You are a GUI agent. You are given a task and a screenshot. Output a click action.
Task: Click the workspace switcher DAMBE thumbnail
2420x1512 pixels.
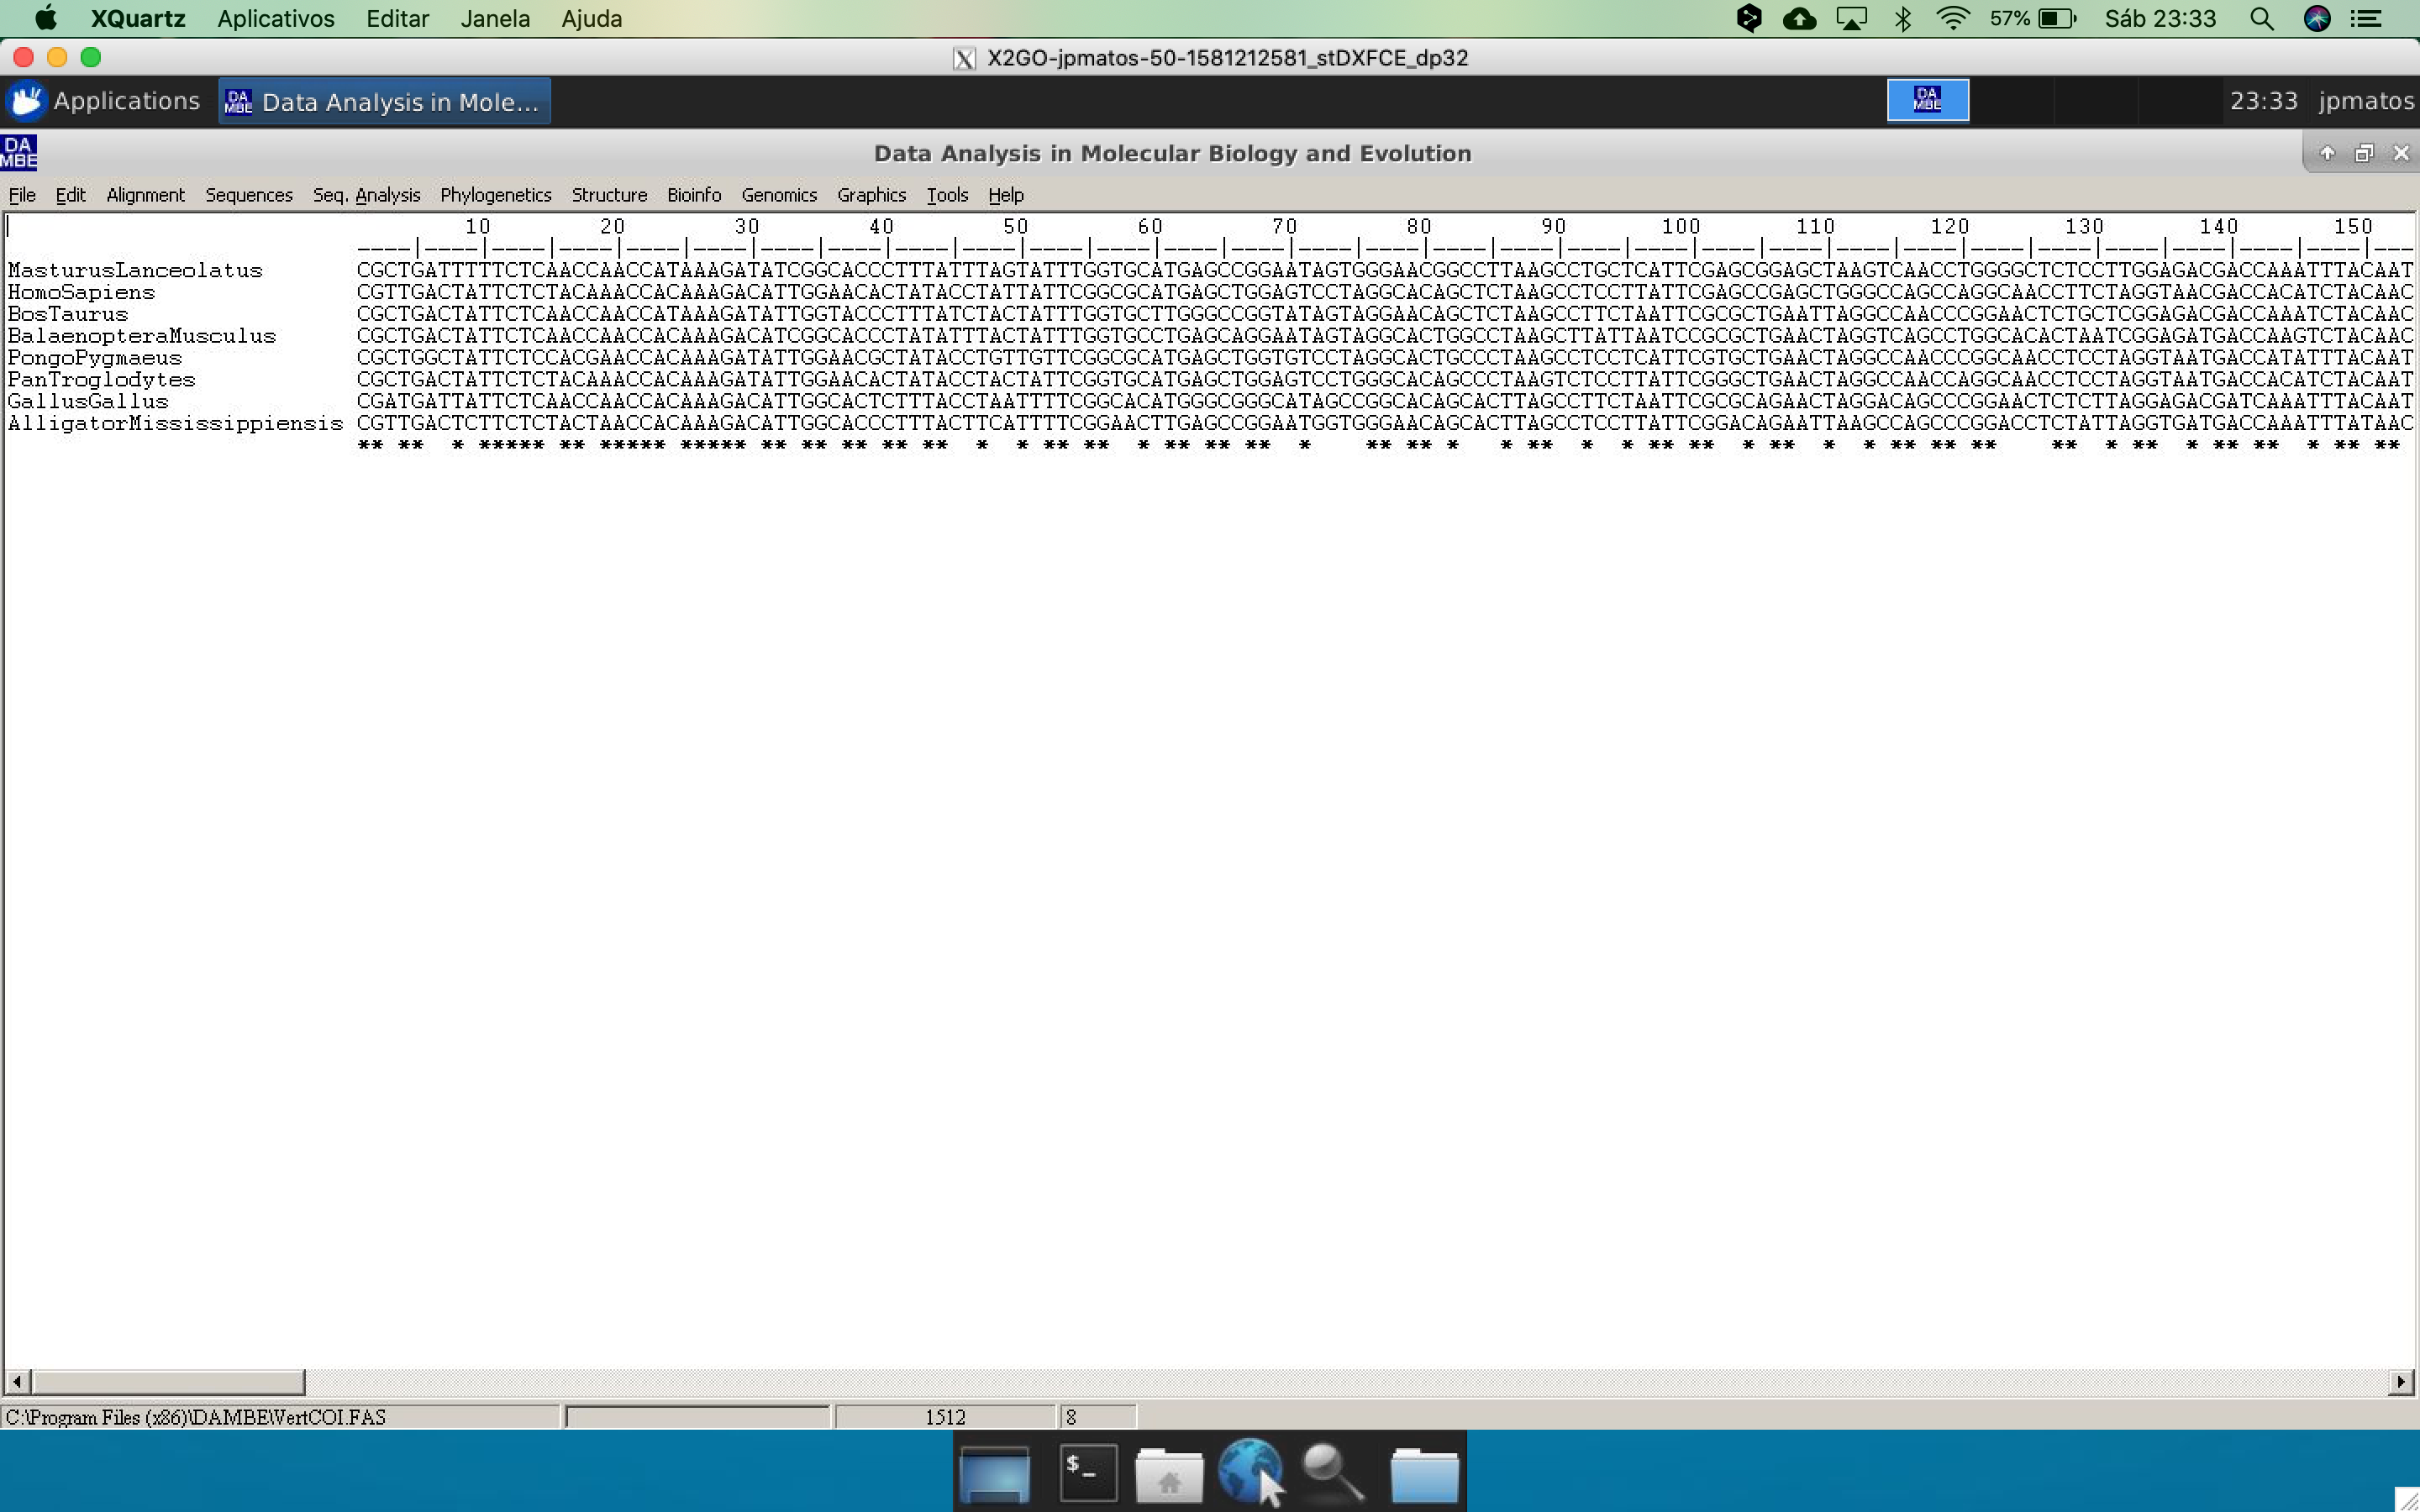point(1927,100)
